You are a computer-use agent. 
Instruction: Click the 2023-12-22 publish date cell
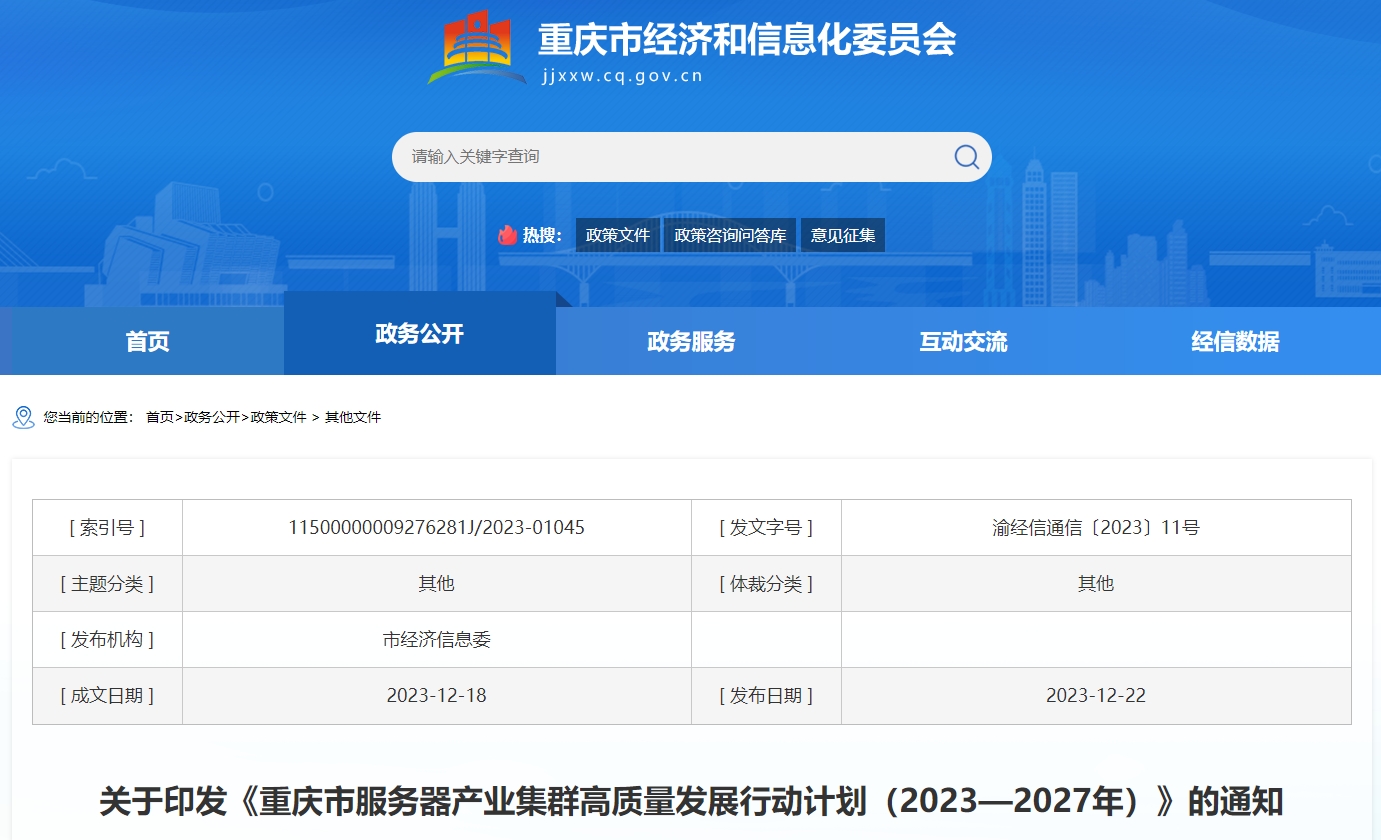click(1096, 696)
